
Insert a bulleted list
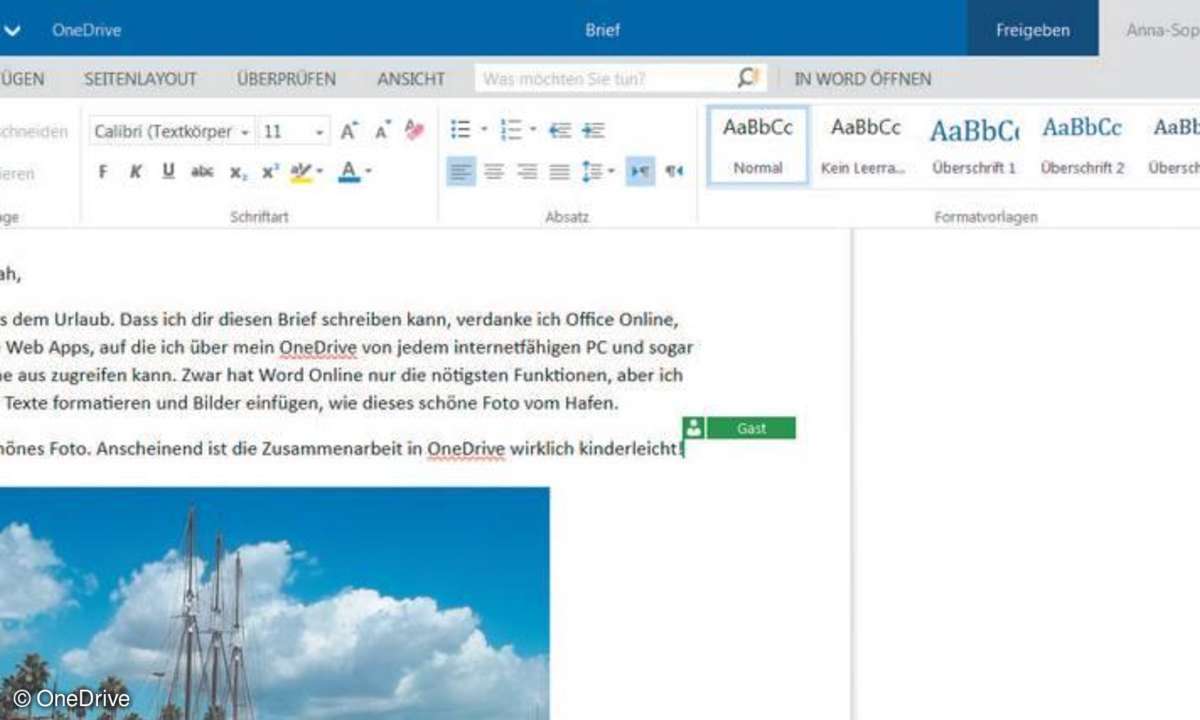(x=461, y=130)
